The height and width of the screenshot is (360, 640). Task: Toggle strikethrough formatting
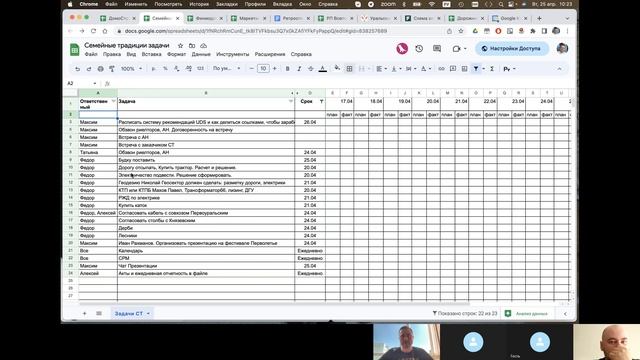point(311,69)
